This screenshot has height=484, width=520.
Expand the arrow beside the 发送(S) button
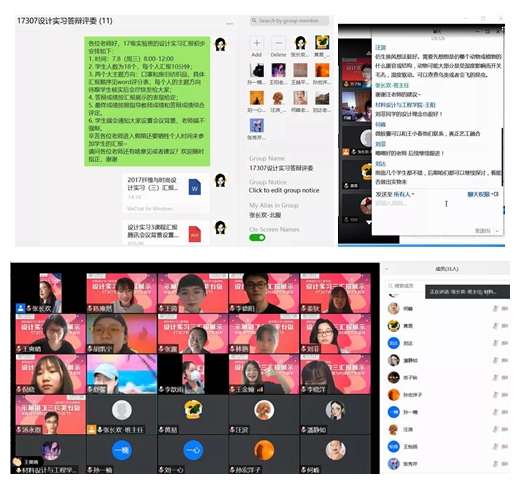(x=497, y=231)
